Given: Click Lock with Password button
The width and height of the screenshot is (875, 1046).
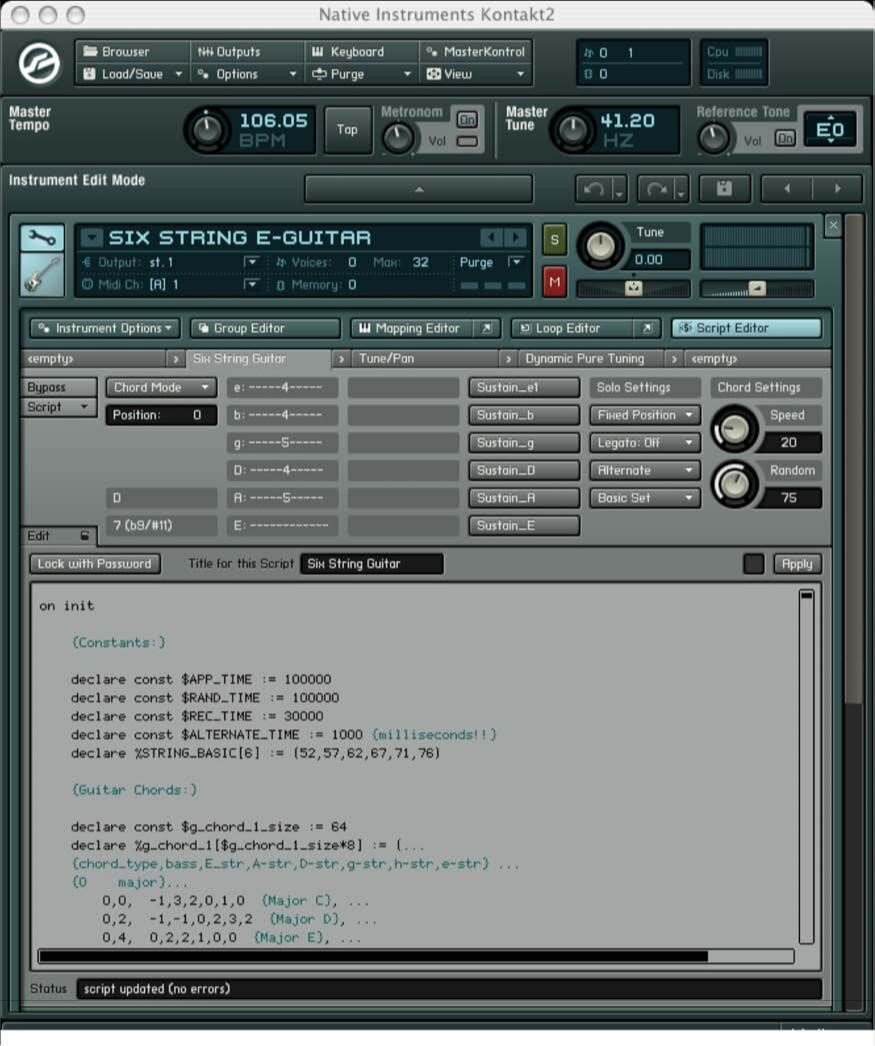Looking at the screenshot, I should 95,564.
